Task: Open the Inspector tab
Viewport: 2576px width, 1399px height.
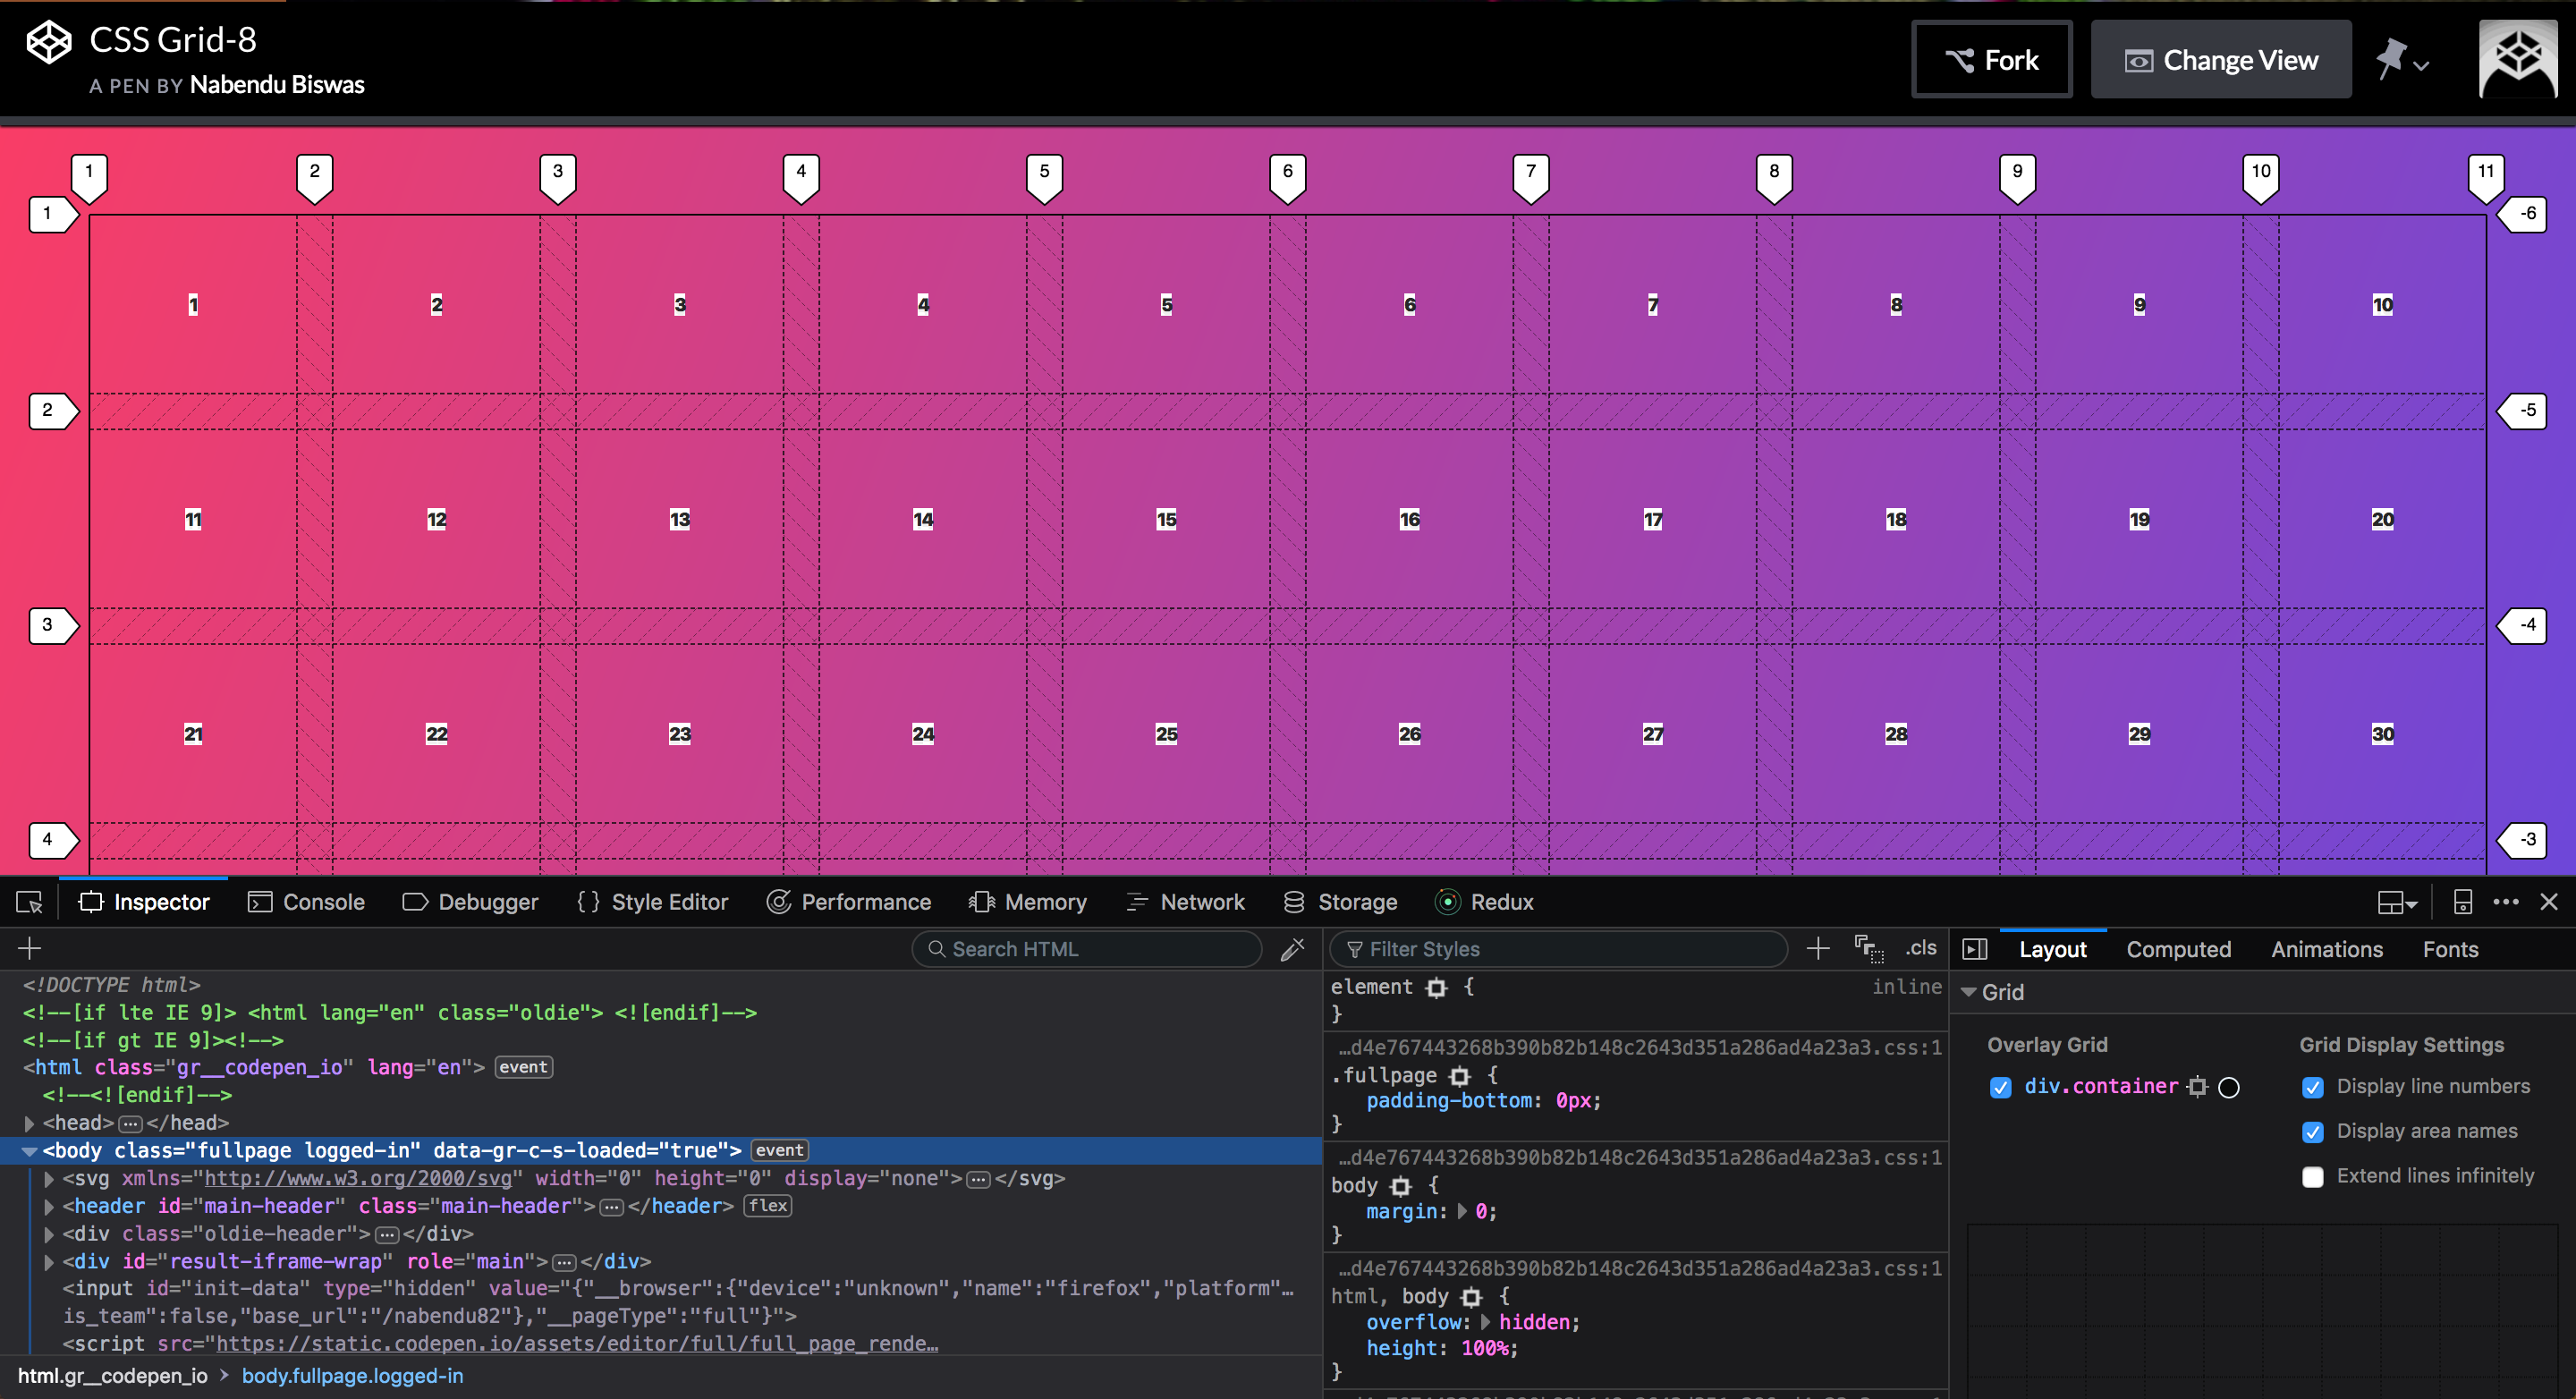Action: pos(144,902)
